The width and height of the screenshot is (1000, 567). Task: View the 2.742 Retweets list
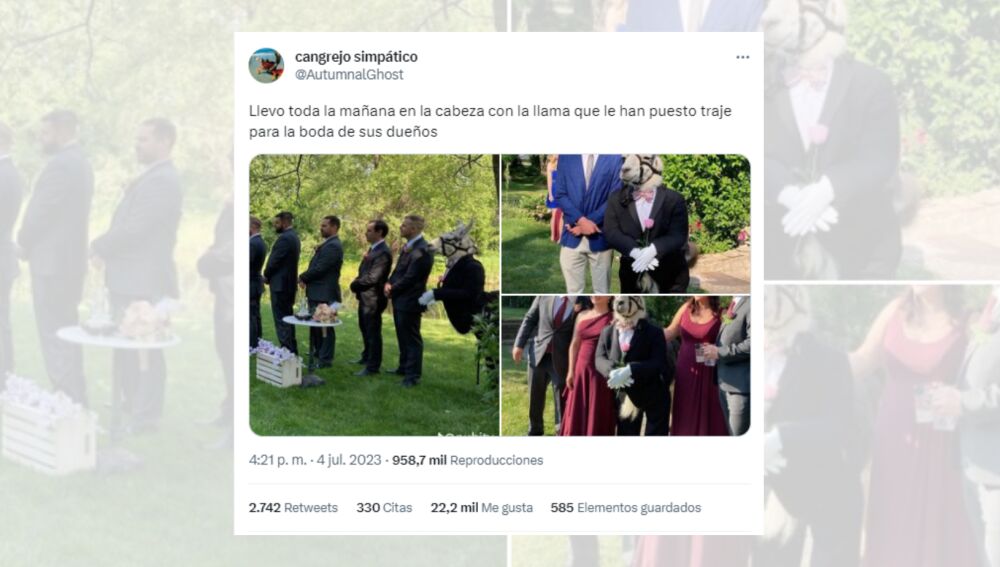click(293, 508)
